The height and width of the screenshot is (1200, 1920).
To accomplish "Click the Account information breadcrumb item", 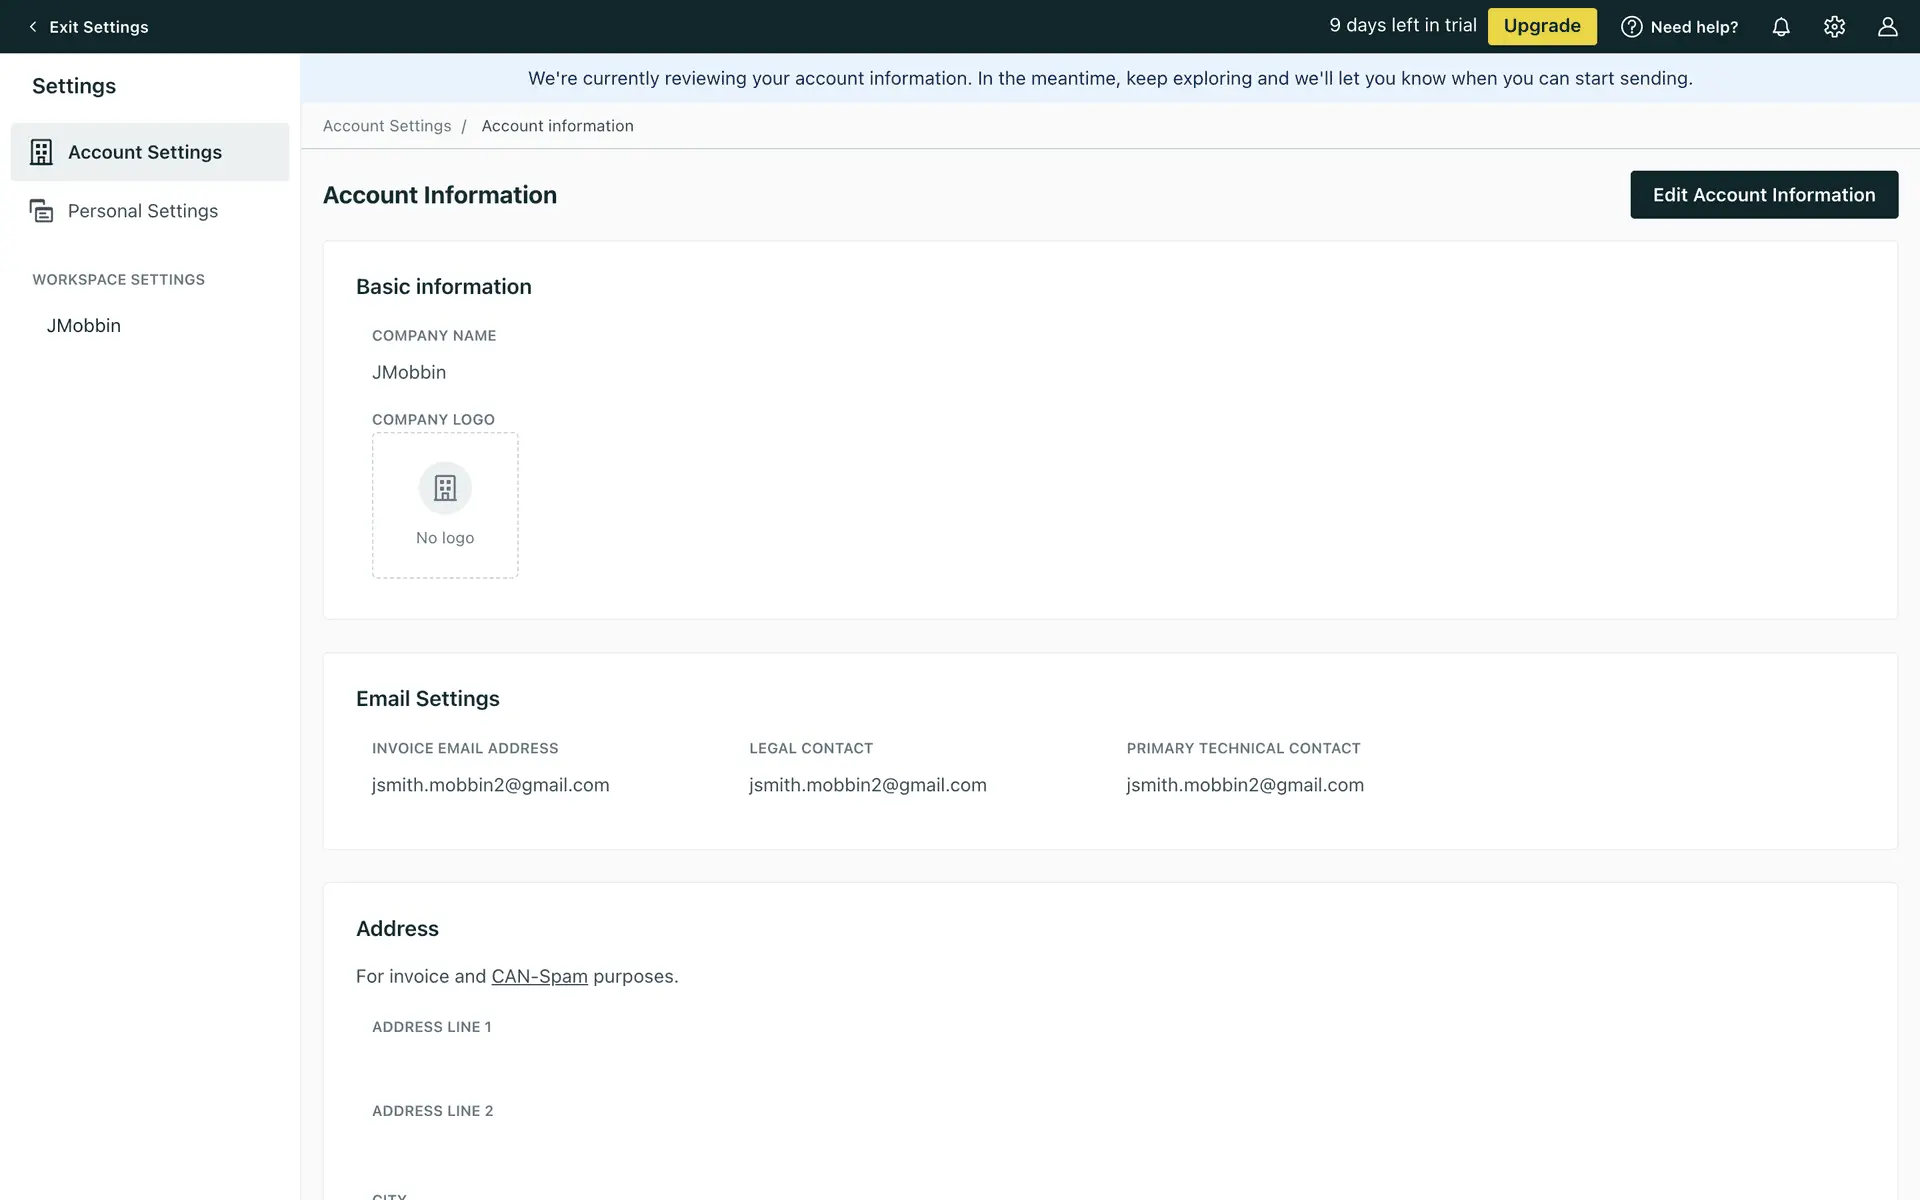I will point(557,126).
